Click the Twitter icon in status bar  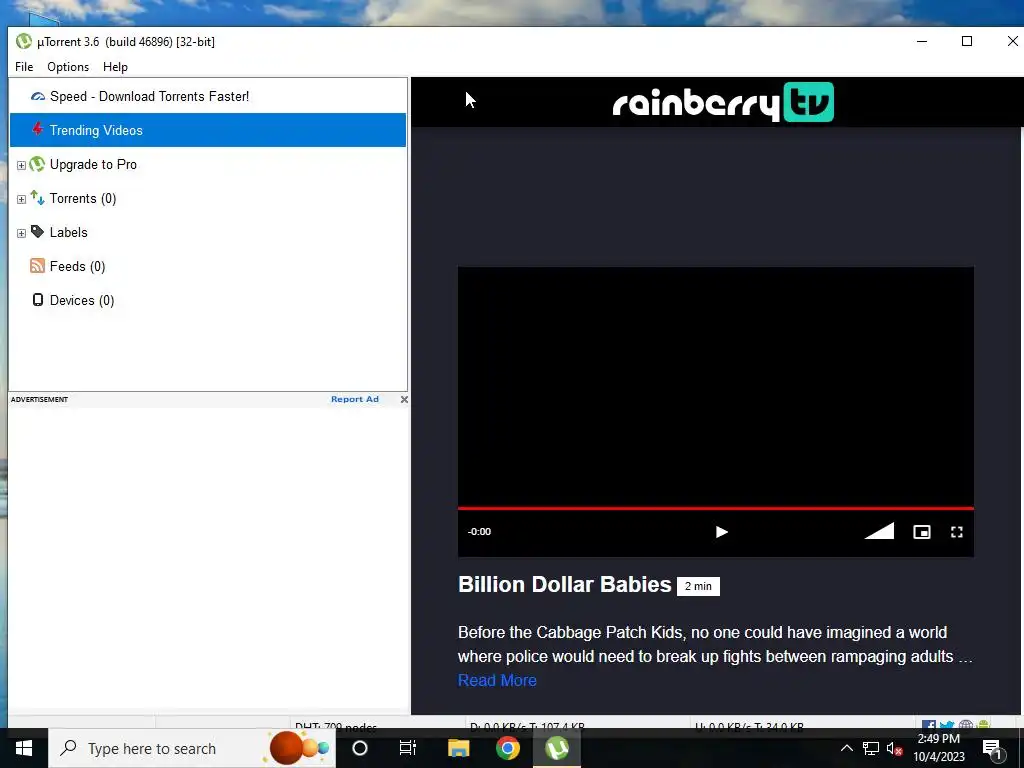[946, 724]
